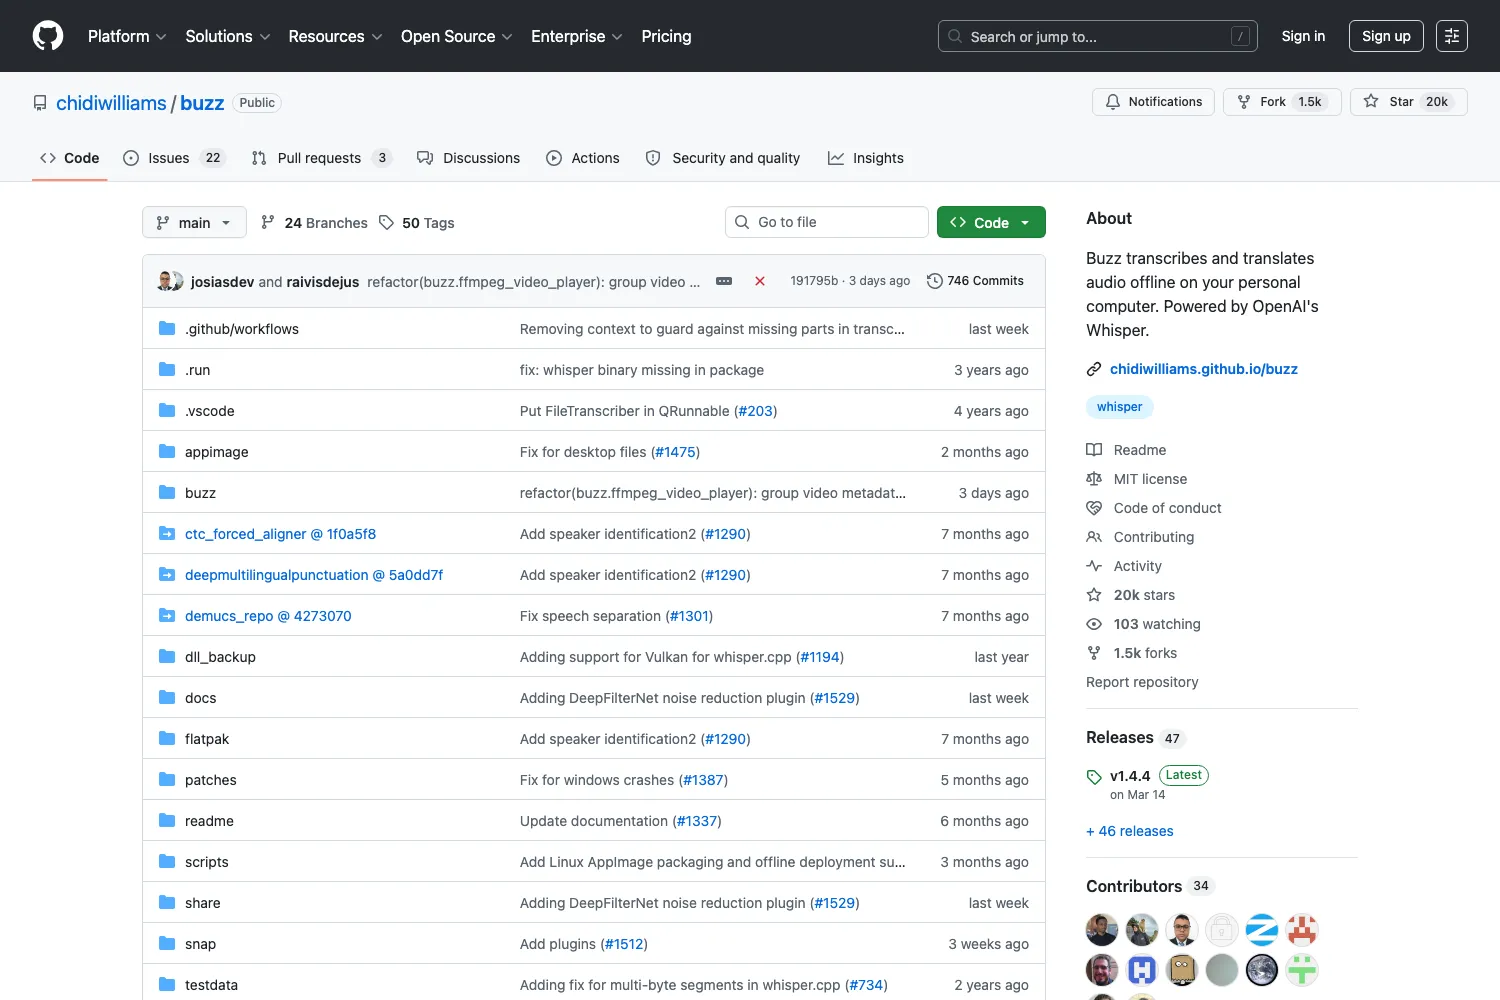Viewport: 1500px width, 1000px height.
Task: Click the GitHub logo icon
Action: (x=48, y=36)
